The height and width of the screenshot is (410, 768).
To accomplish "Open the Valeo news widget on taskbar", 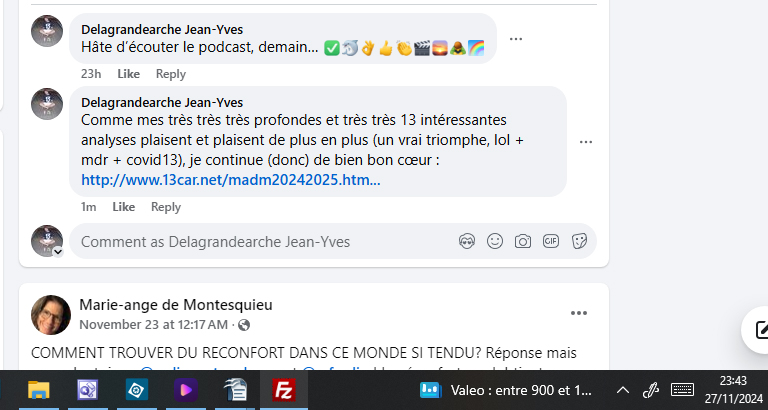I will 506,390.
